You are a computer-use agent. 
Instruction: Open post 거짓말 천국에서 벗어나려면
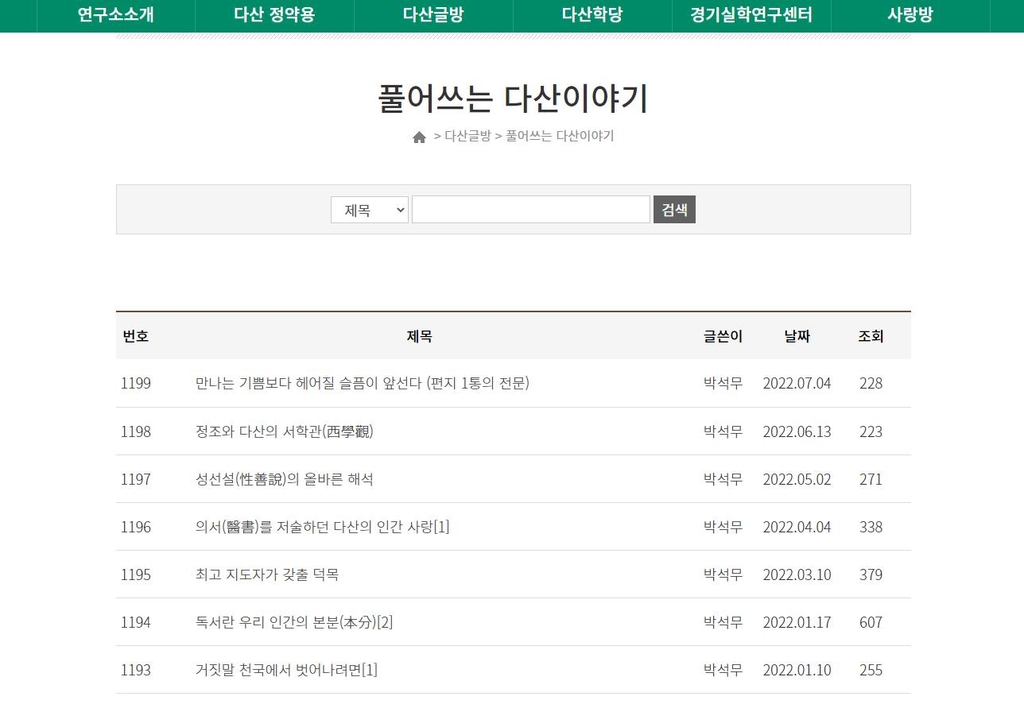[x=286, y=670]
